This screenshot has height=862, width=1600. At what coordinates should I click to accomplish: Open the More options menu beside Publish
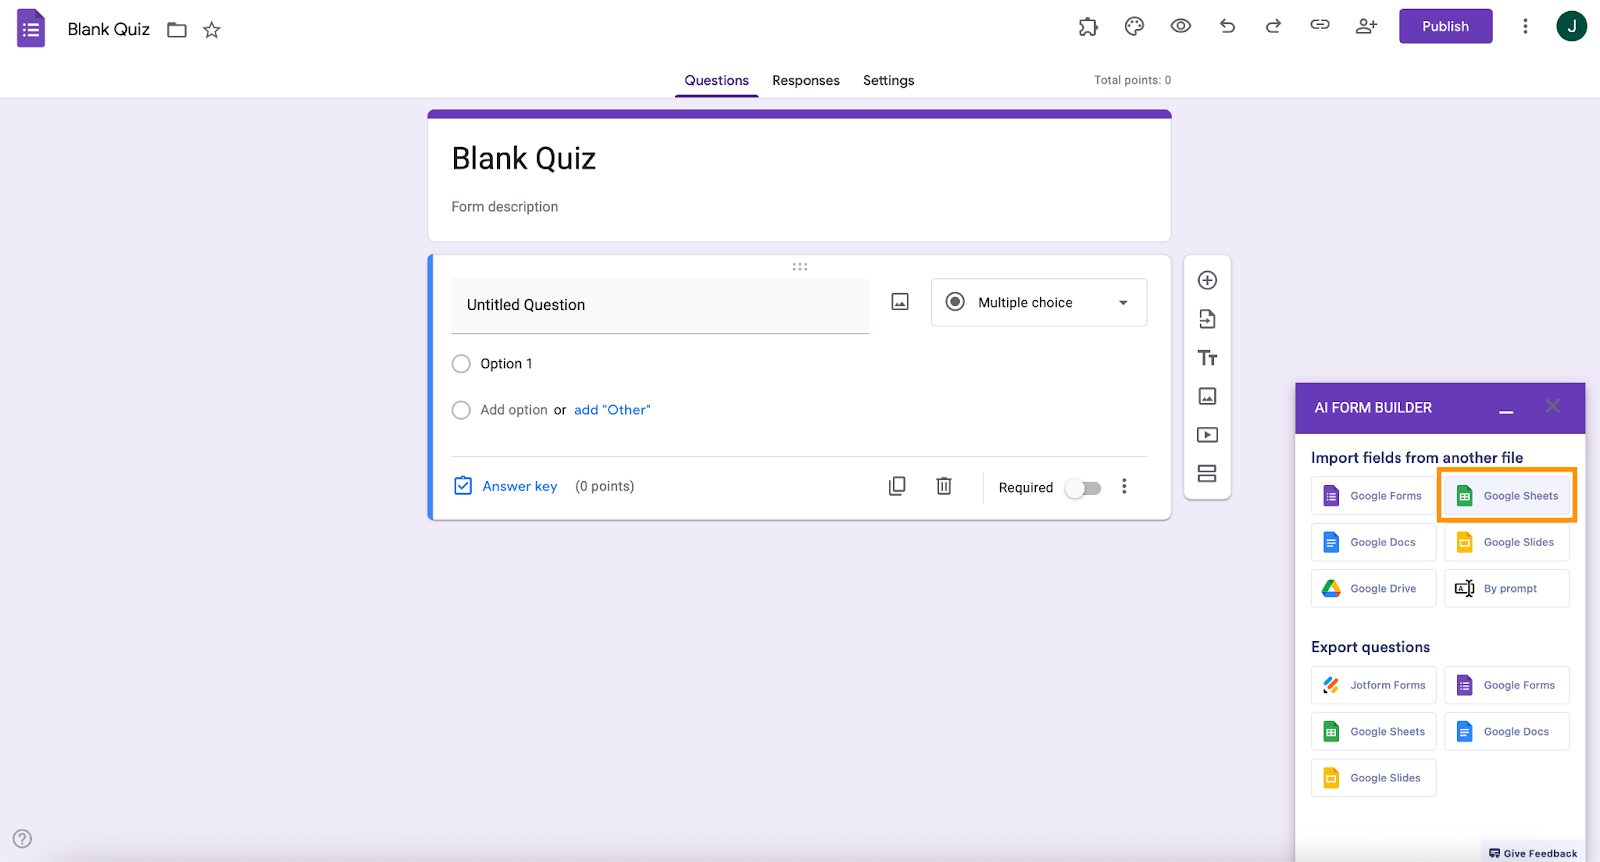point(1525,26)
